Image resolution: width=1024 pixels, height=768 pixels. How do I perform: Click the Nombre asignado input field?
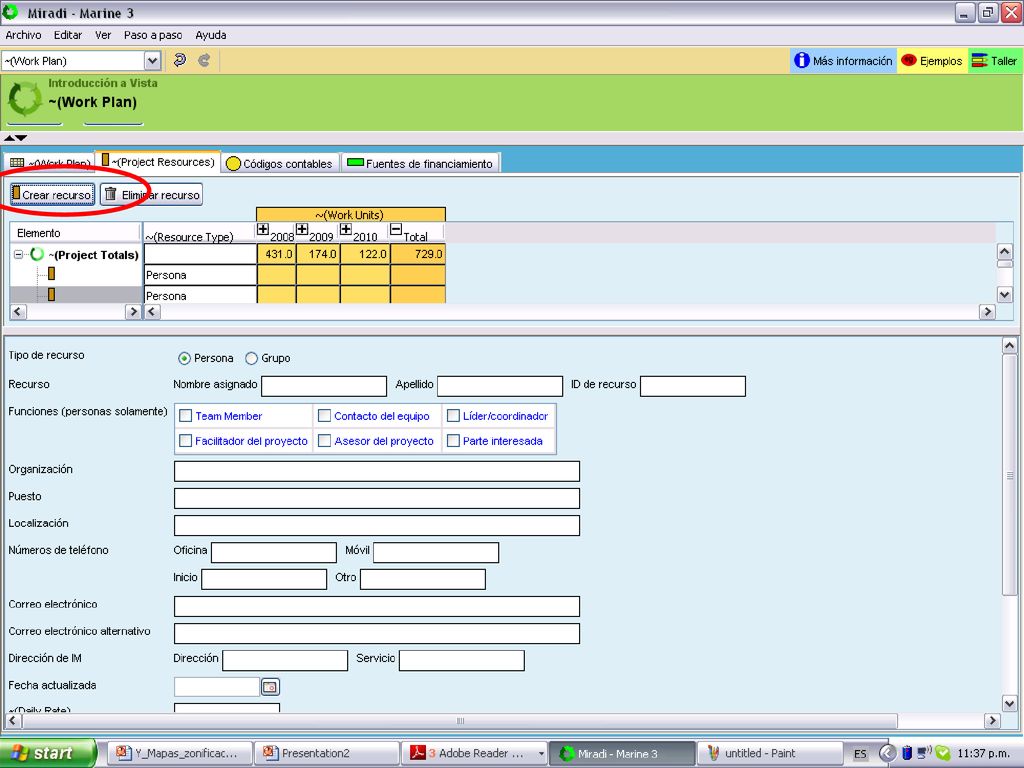(324, 386)
